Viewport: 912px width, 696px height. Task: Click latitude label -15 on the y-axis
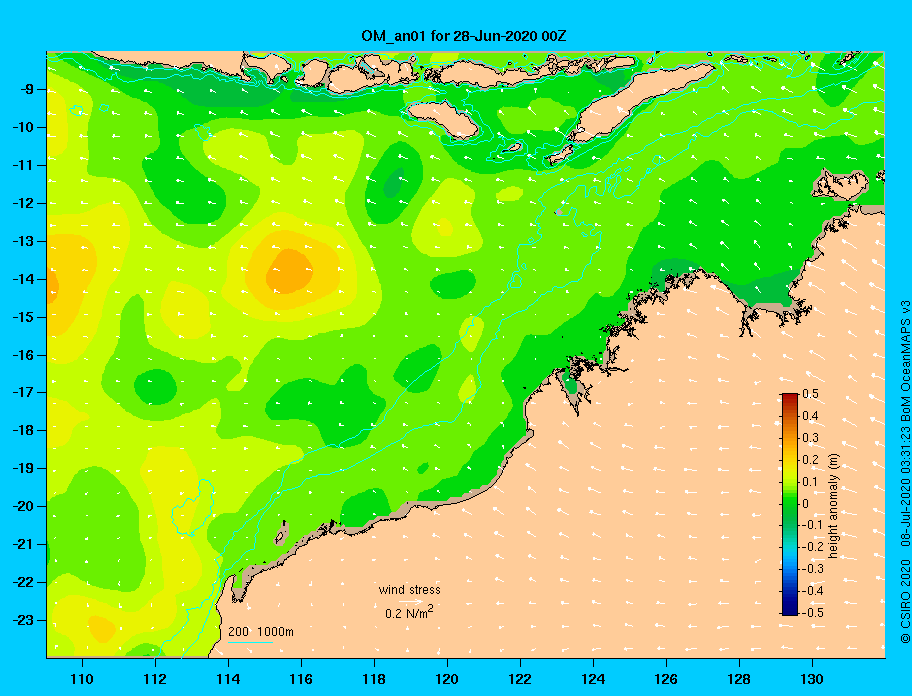(24, 317)
